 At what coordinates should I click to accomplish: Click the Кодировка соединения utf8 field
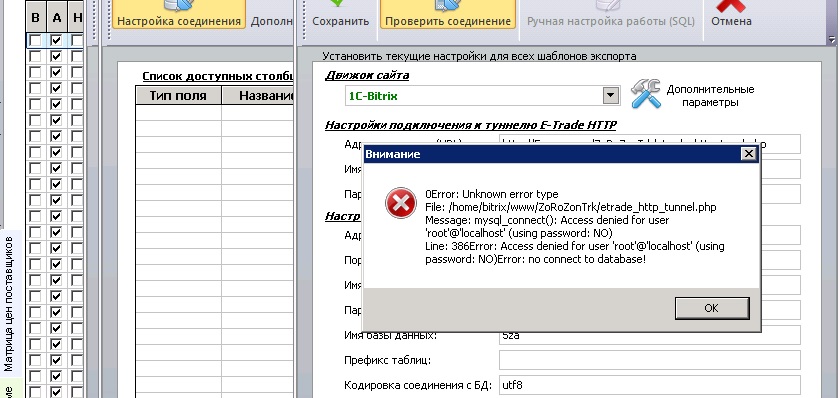point(649,385)
